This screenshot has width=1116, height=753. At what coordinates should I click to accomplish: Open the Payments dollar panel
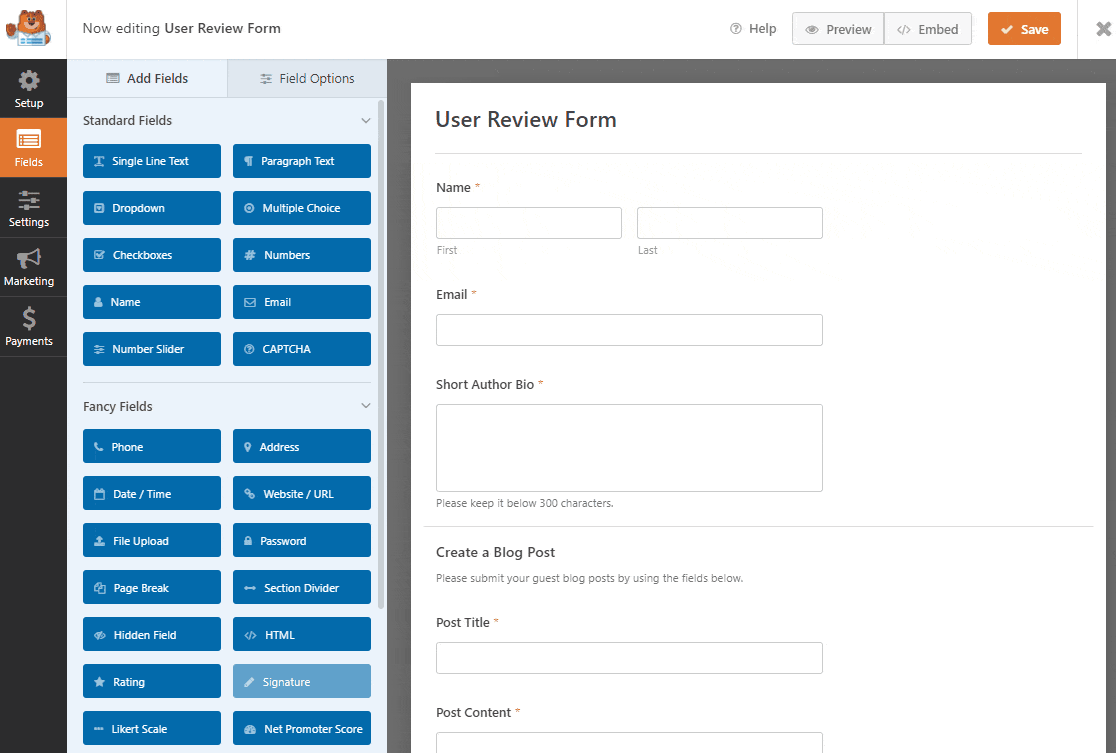pos(29,327)
